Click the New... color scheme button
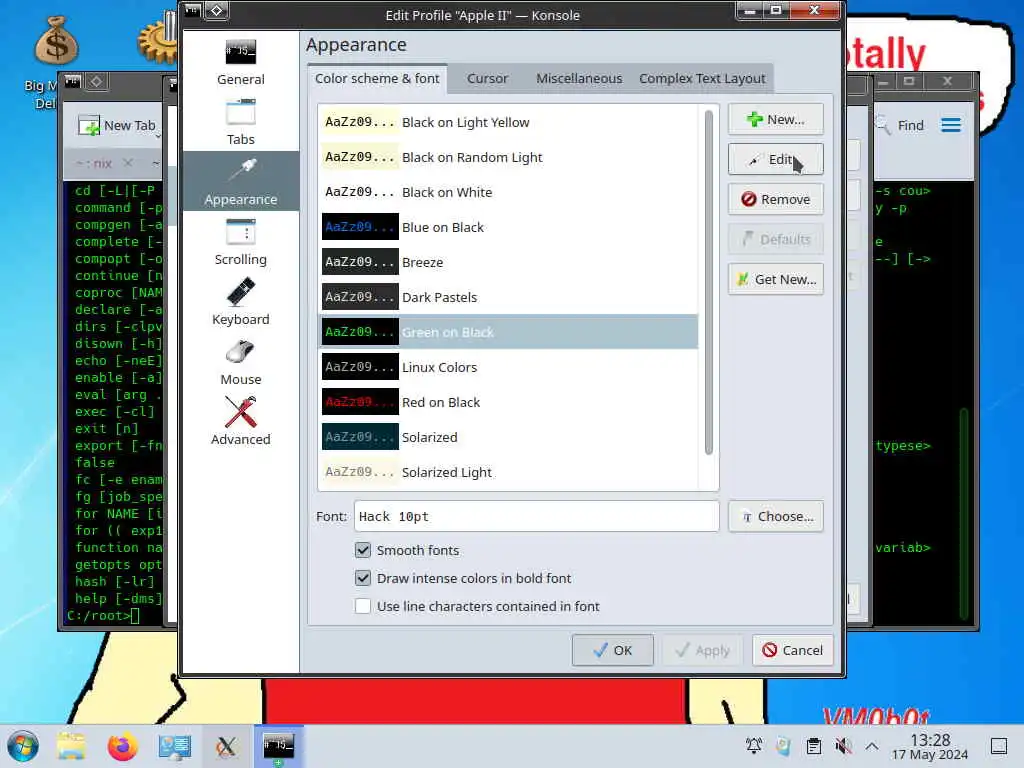 click(x=776, y=119)
